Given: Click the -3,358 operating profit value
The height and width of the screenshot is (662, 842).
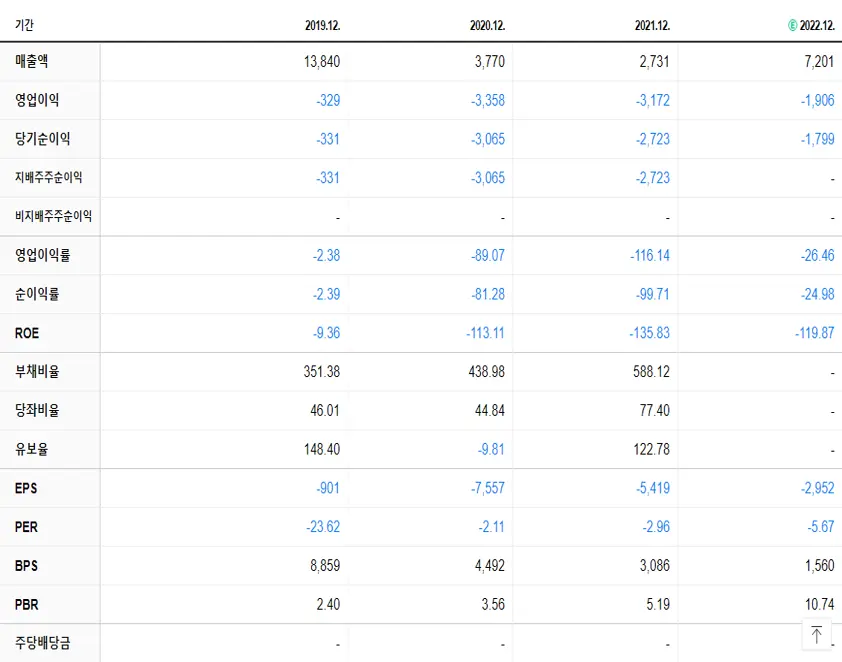Looking at the screenshot, I should tap(488, 100).
